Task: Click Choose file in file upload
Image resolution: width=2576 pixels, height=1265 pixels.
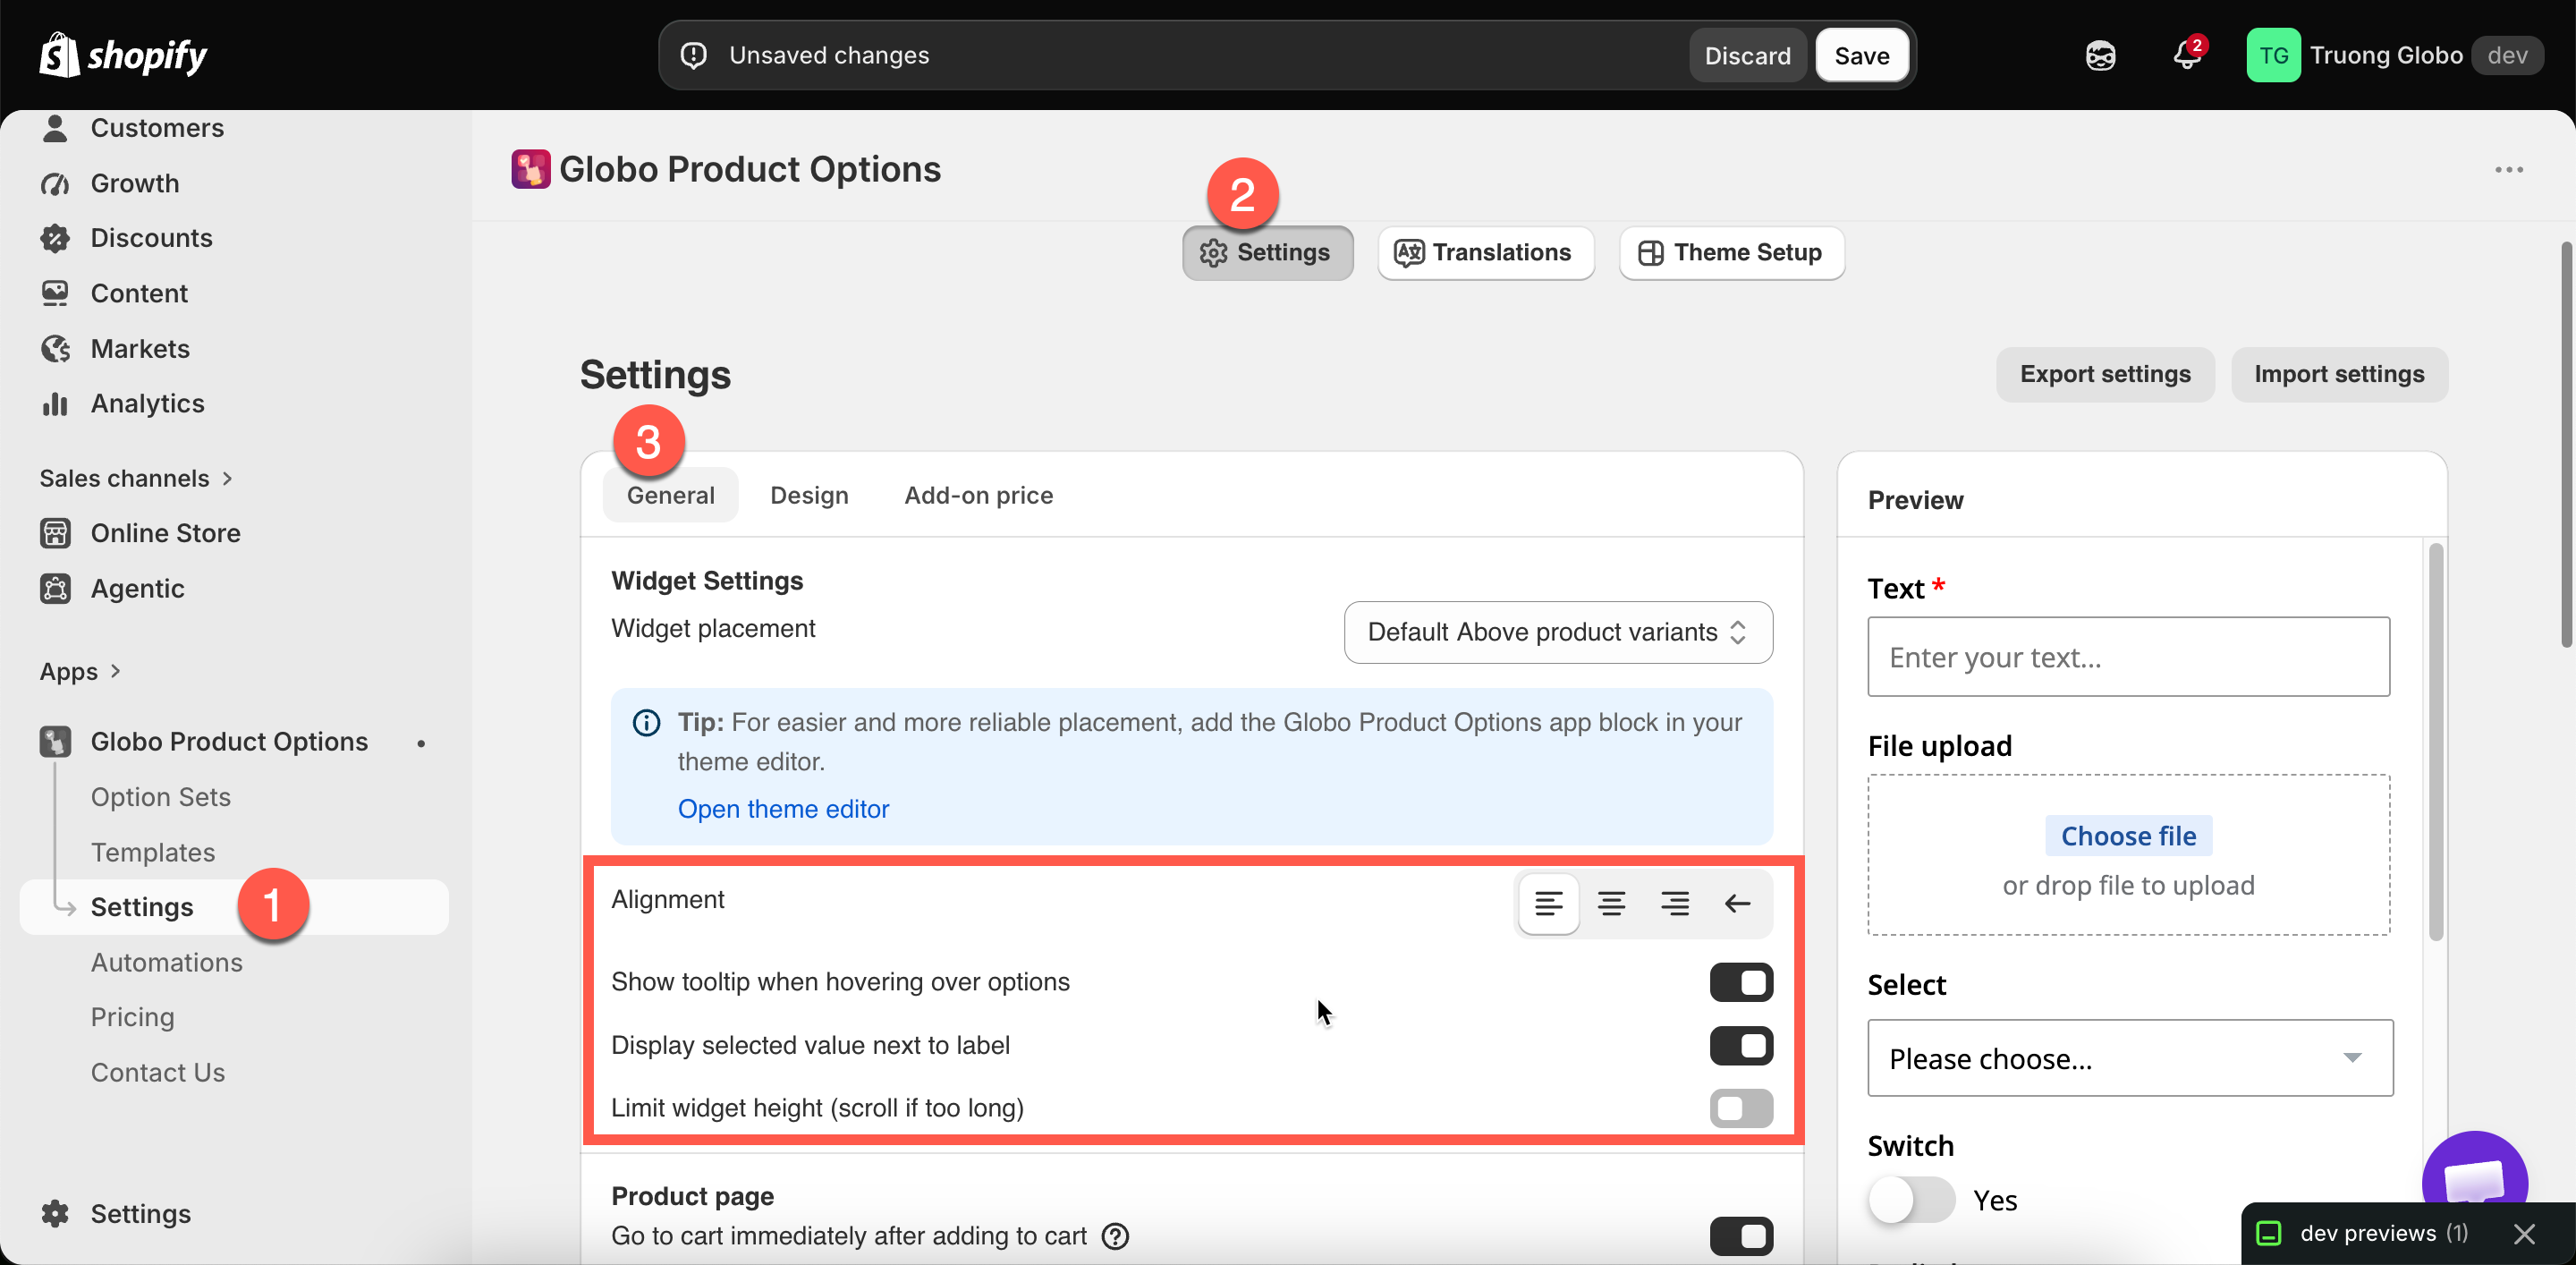Action: pos(2128,836)
